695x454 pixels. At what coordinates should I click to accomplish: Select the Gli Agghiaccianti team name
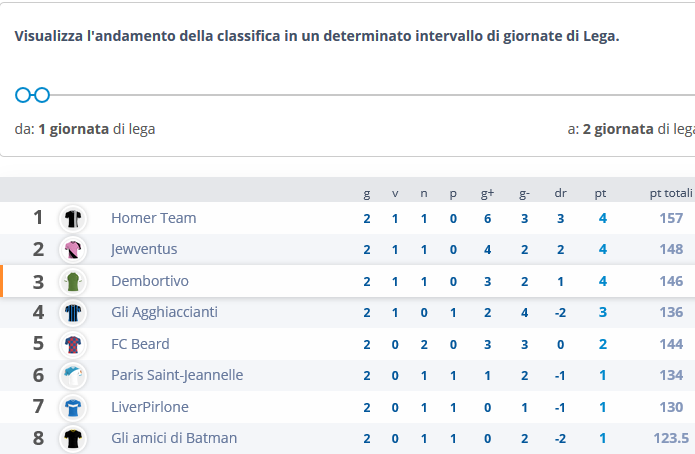[x=164, y=312]
